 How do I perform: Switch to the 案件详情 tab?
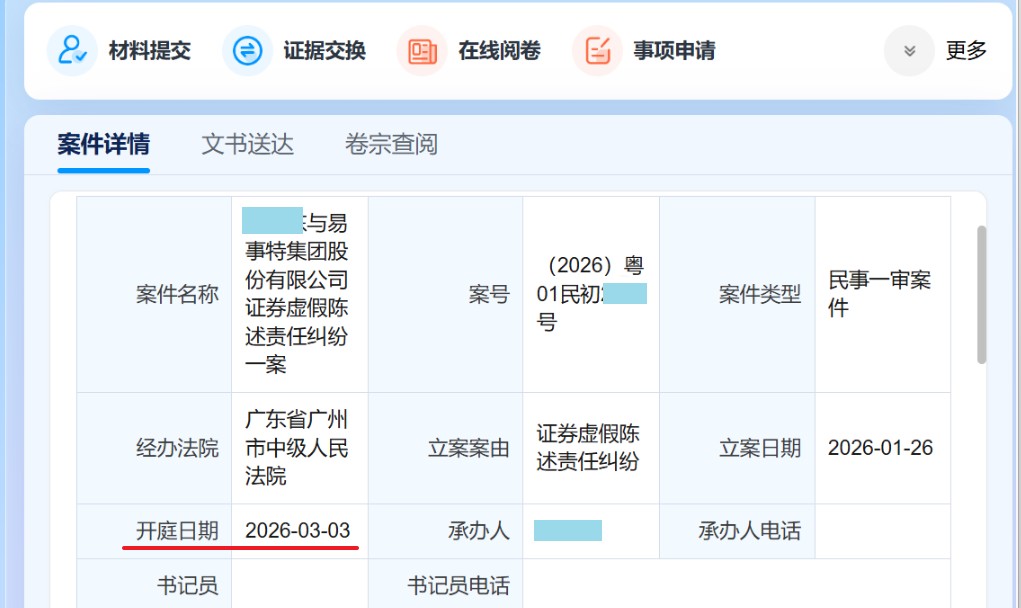pos(104,144)
